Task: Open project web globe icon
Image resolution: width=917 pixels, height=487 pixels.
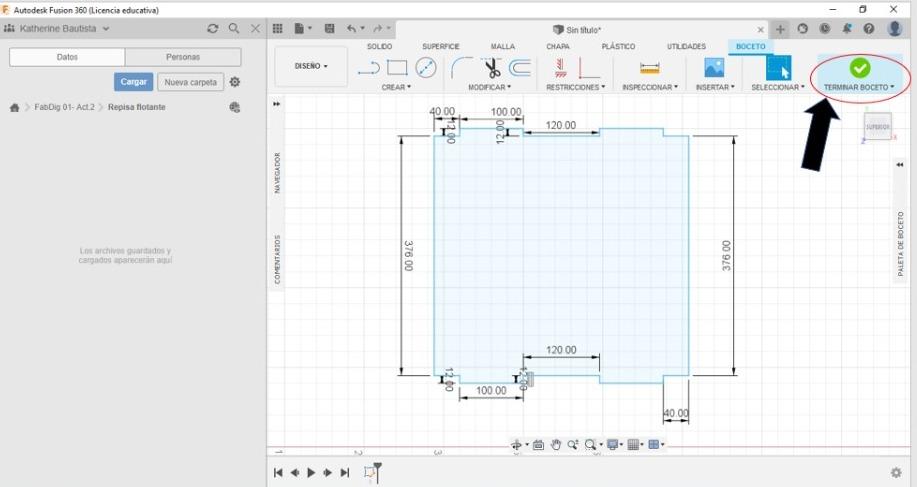Action: click(235, 107)
